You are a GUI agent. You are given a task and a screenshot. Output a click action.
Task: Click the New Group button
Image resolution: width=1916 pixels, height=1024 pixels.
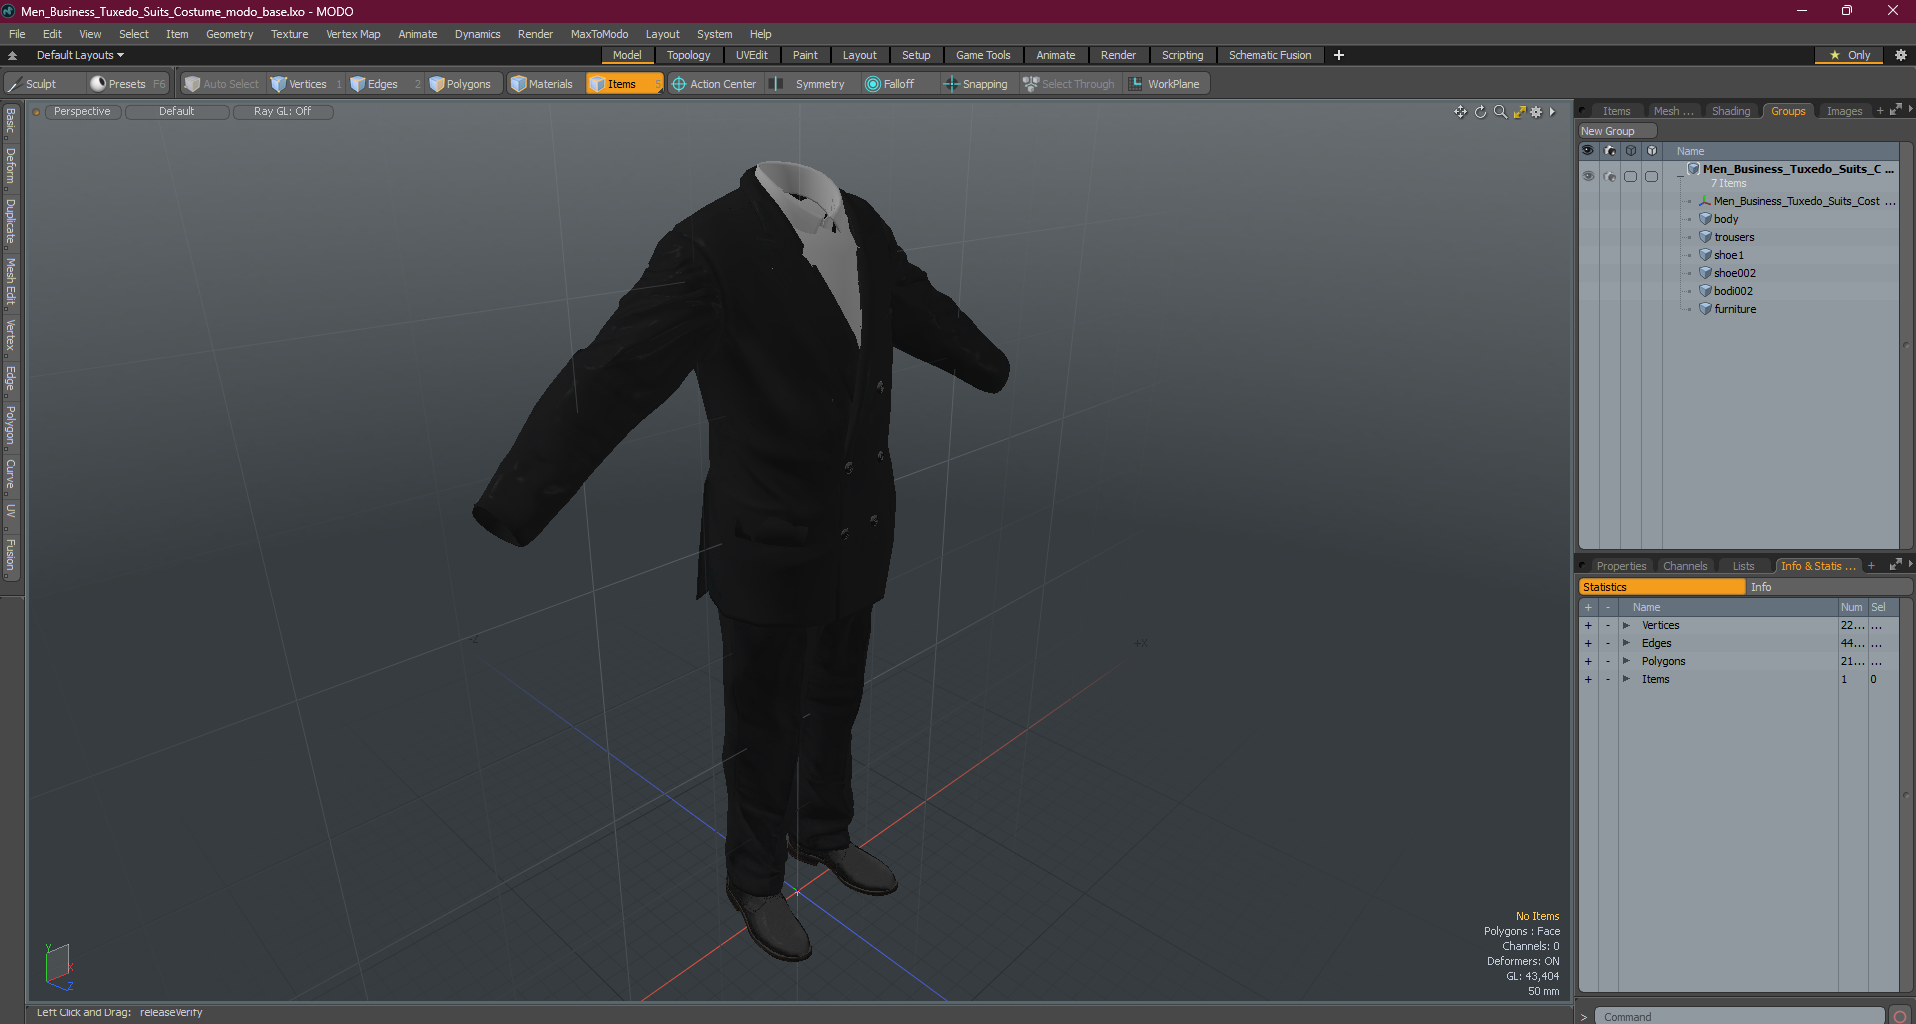tap(1617, 131)
